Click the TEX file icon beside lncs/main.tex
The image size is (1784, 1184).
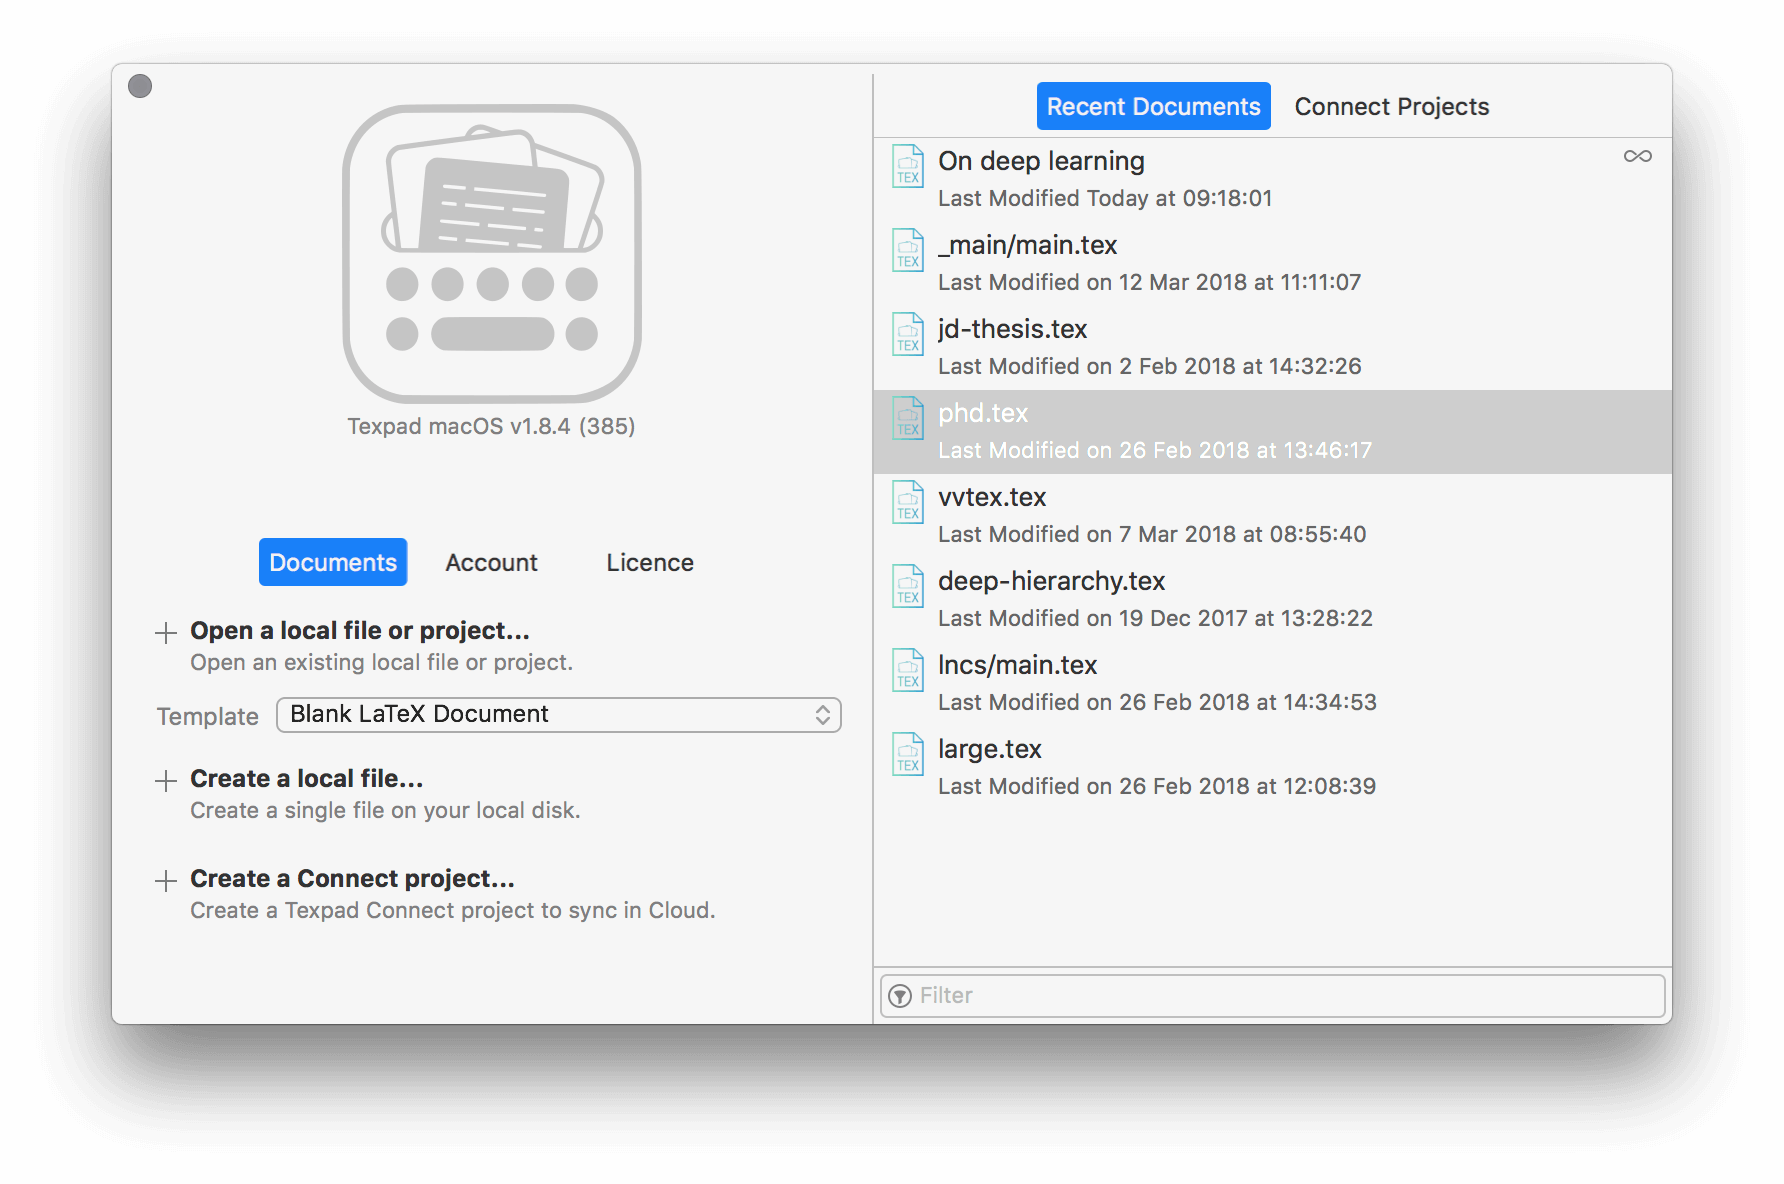[907, 670]
